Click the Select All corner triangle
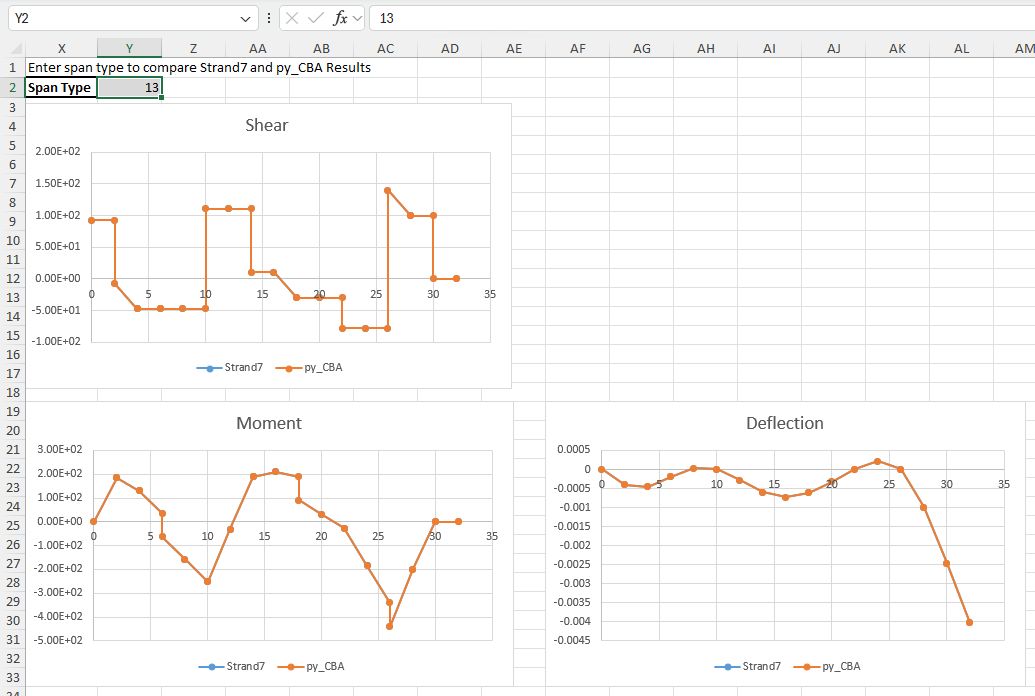Viewport: 1035px width, 696px height. click(15, 49)
